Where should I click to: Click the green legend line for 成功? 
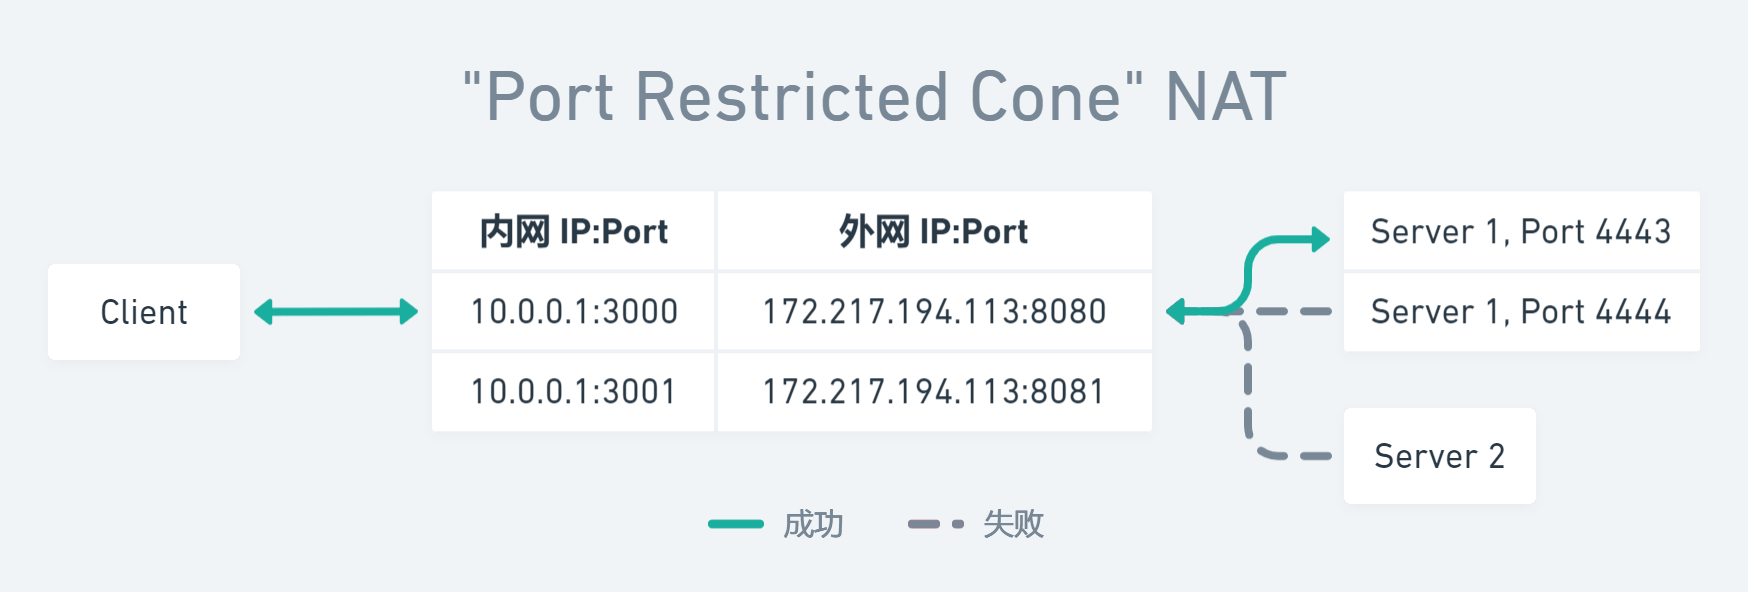(735, 524)
